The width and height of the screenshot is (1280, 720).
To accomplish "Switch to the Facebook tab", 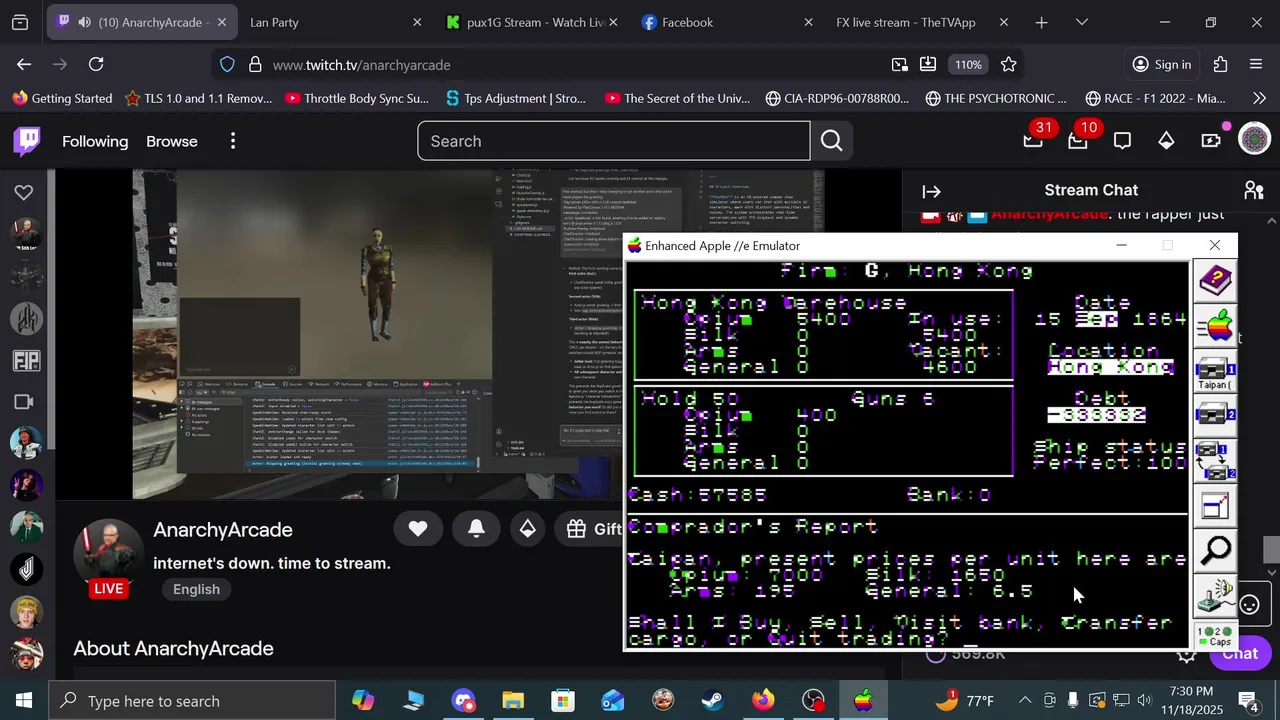I will [727, 22].
